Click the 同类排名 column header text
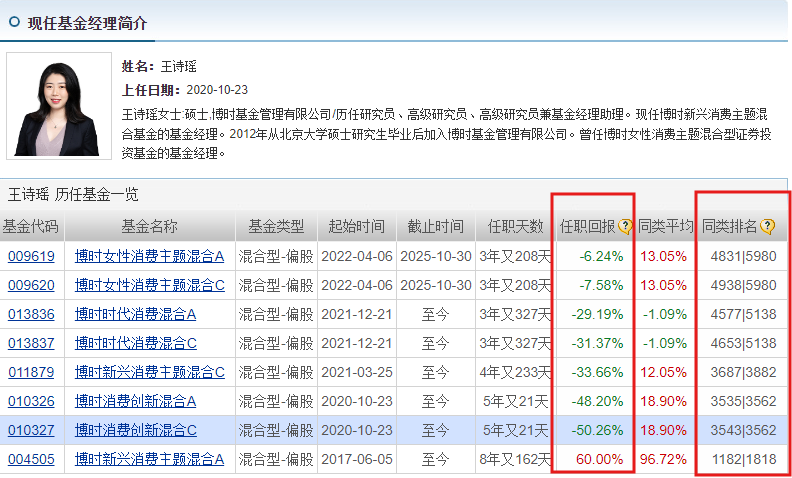 [x=729, y=226]
